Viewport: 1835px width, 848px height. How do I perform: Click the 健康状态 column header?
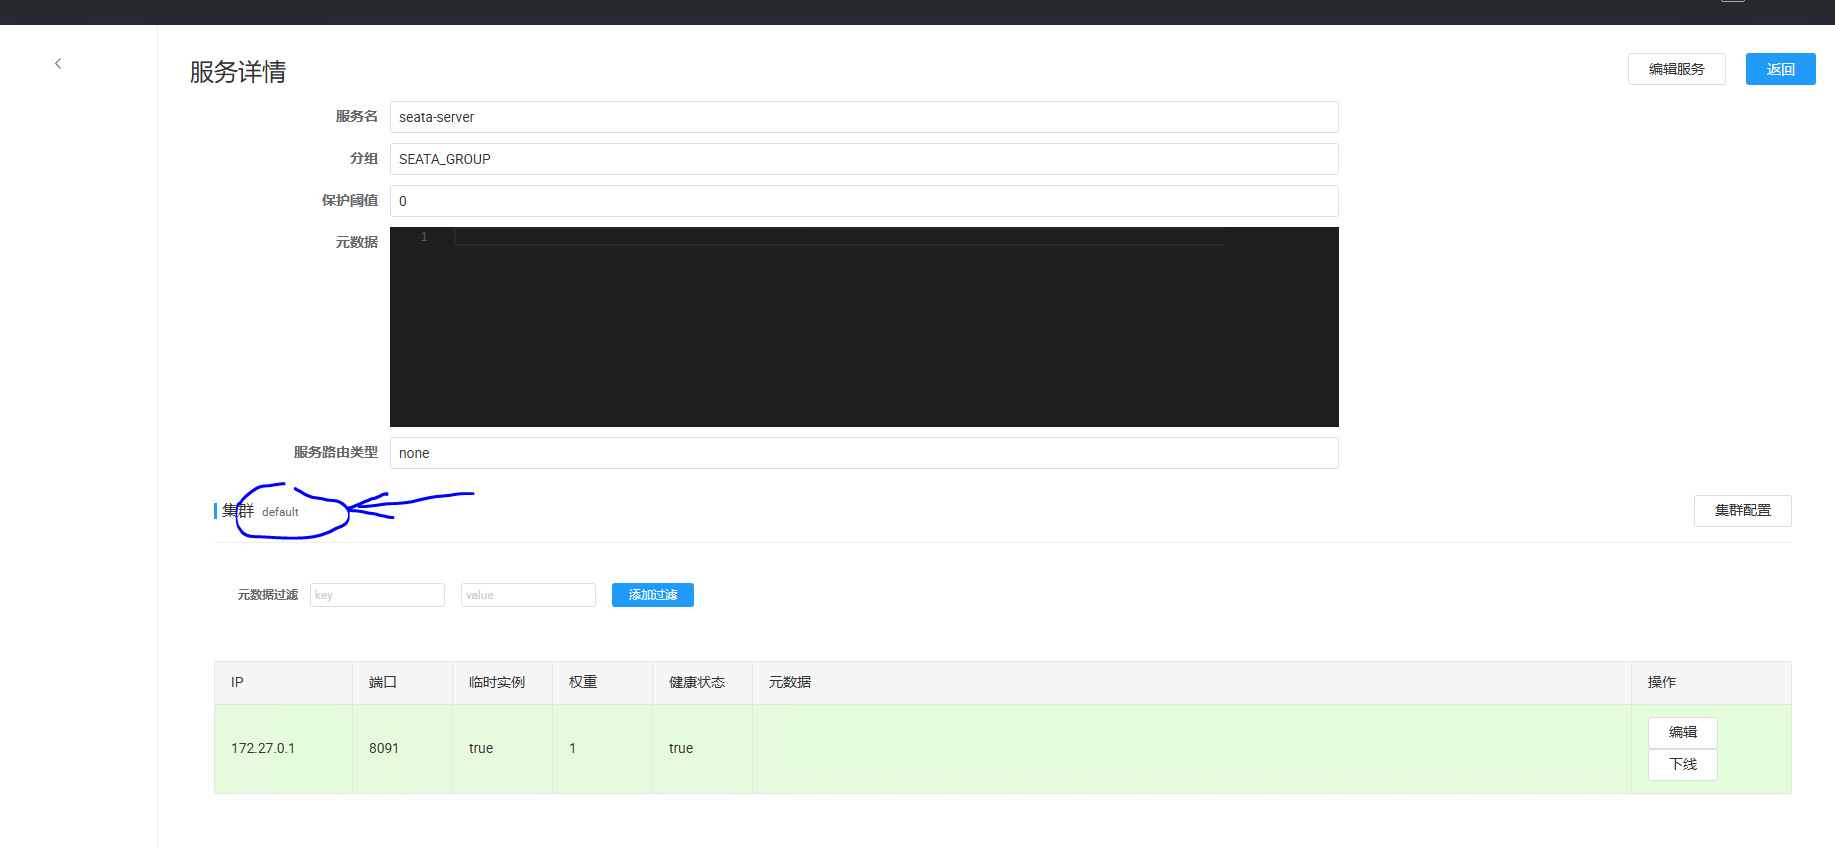pyautogui.click(x=696, y=682)
